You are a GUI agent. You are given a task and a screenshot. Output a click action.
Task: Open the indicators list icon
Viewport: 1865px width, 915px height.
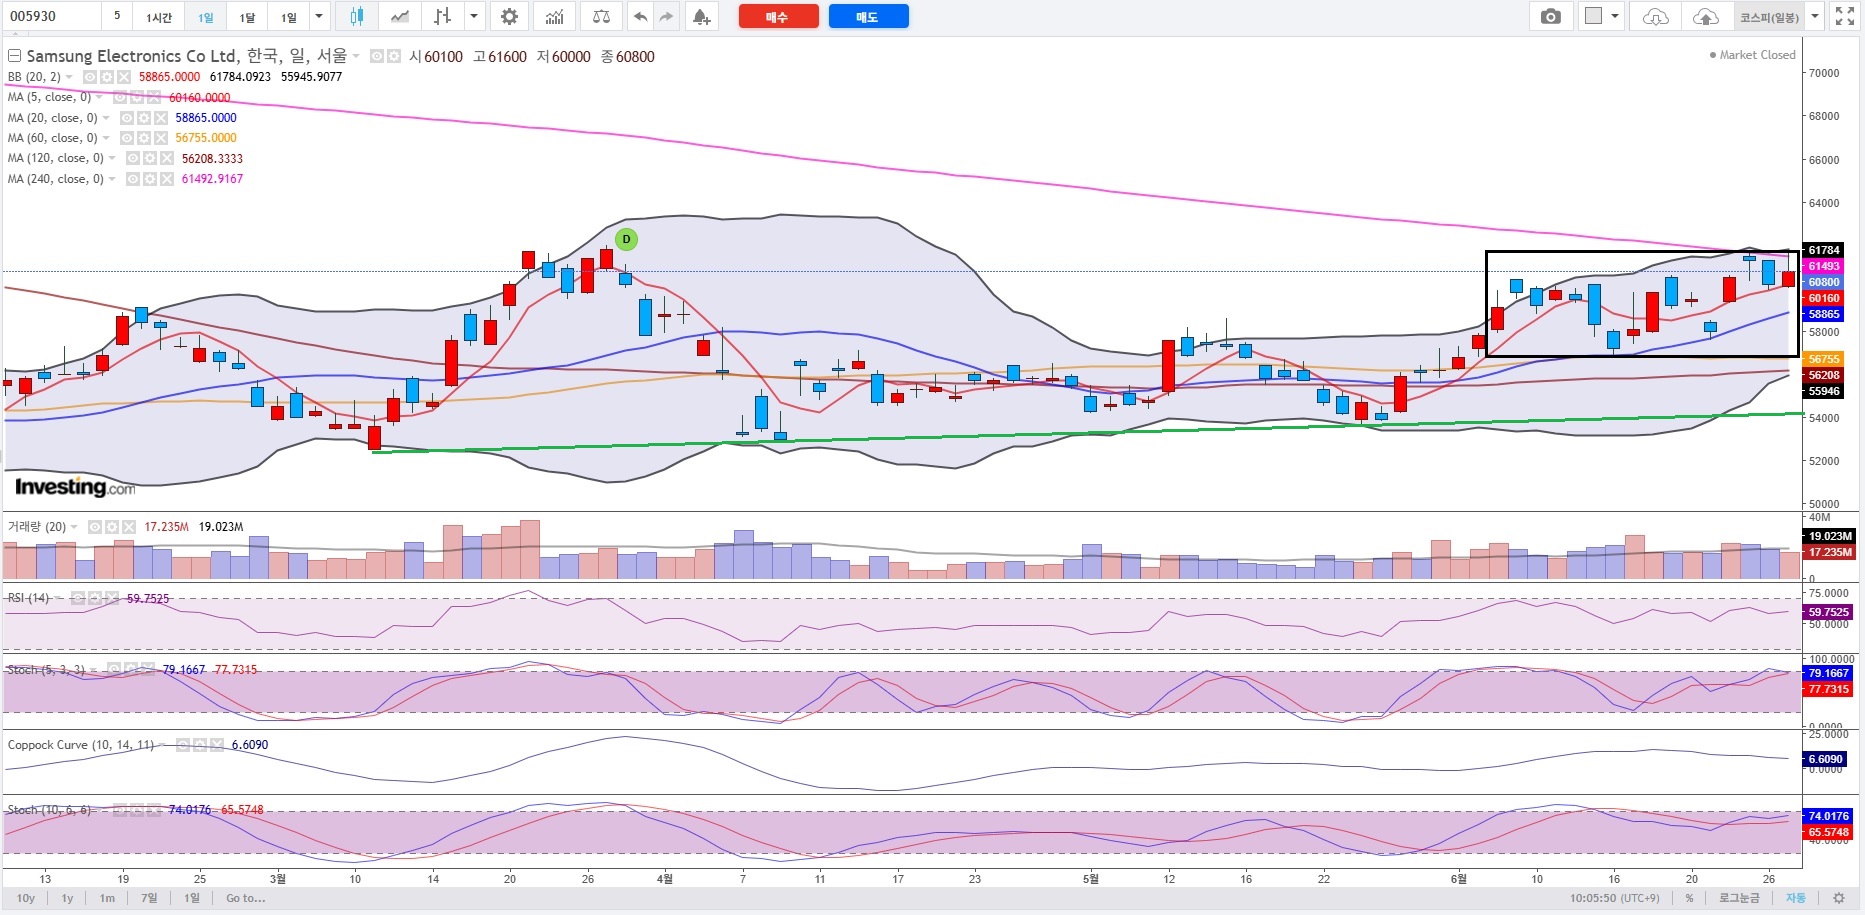[x=554, y=16]
